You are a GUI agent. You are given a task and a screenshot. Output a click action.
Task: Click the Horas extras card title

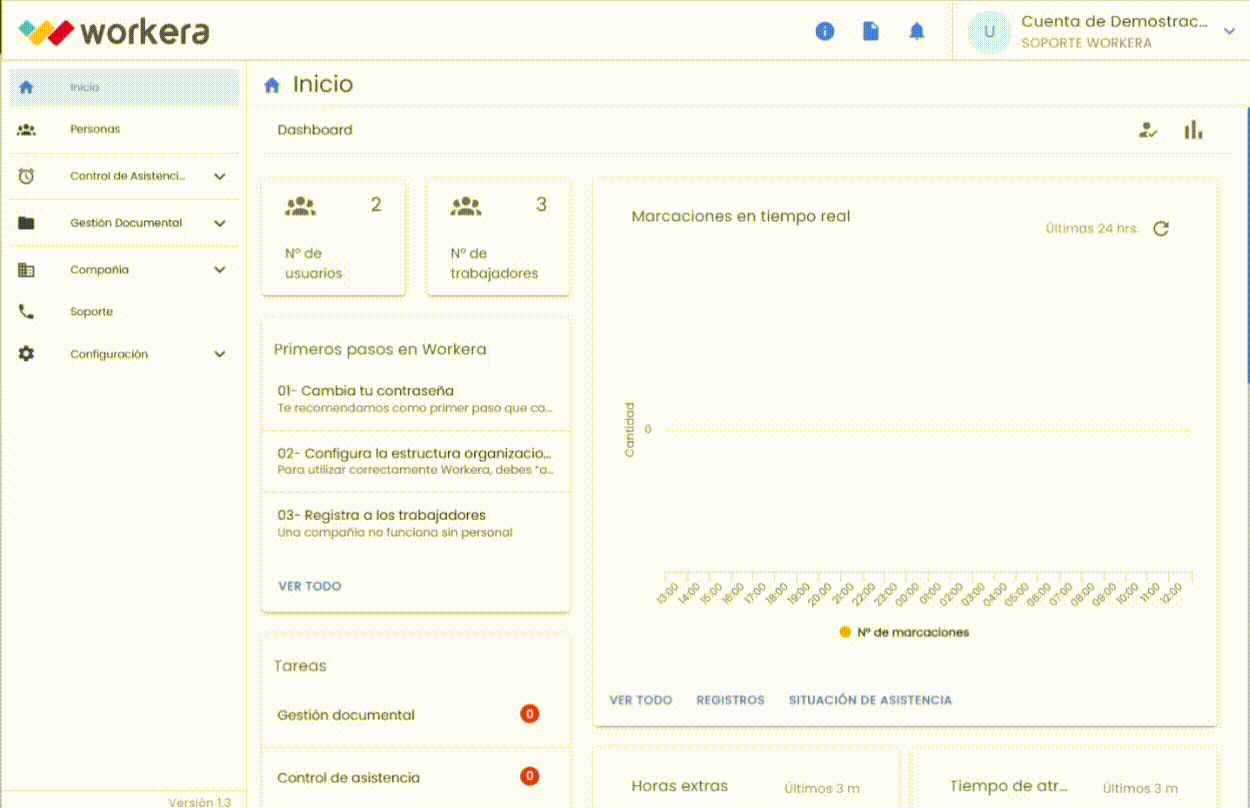click(680, 786)
